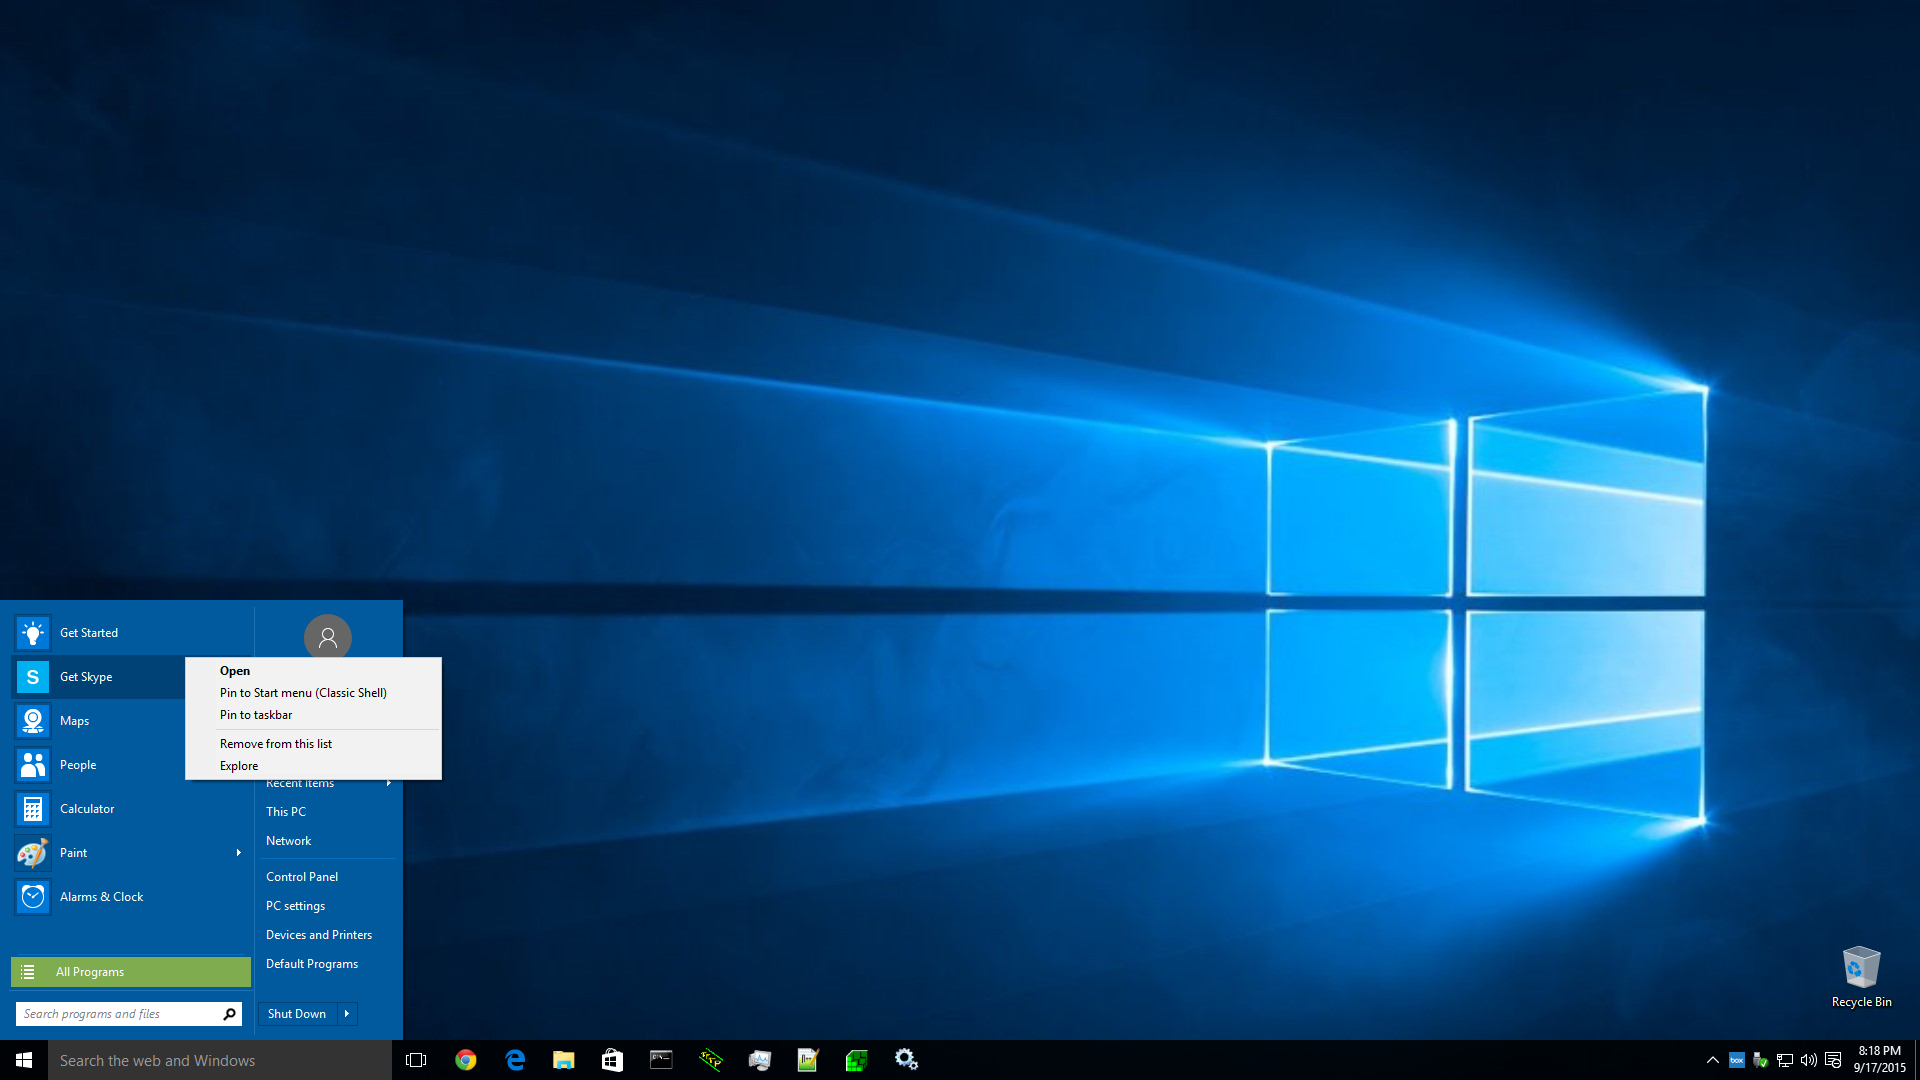Open the Windows Store taskbar icon
Screen dimensions: 1920x1080
pyautogui.click(x=612, y=1060)
